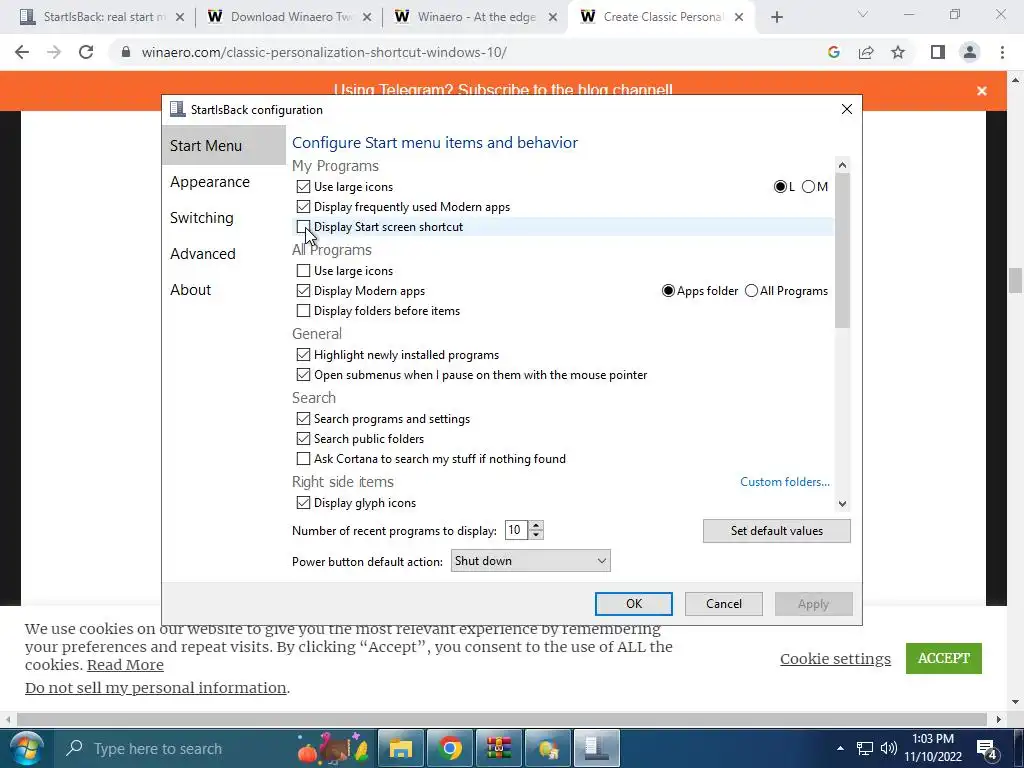Screen dimensions: 1024x768
Task: Toggle Search public folders
Action: pyautogui.click(x=303, y=439)
